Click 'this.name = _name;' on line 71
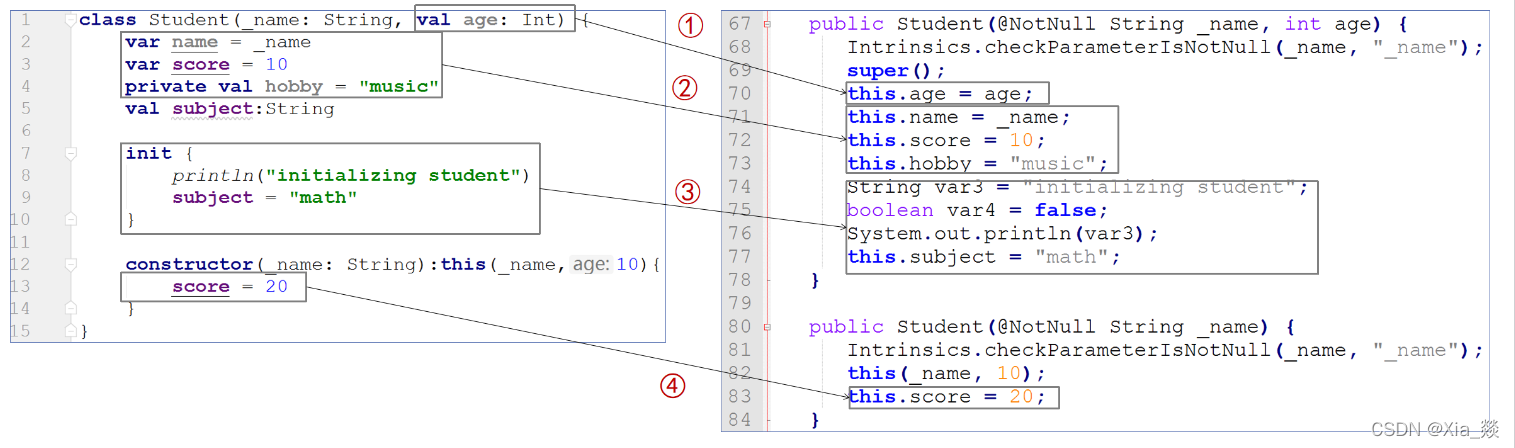The height and width of the screenshot is (448, 1515). pos(959,117)
